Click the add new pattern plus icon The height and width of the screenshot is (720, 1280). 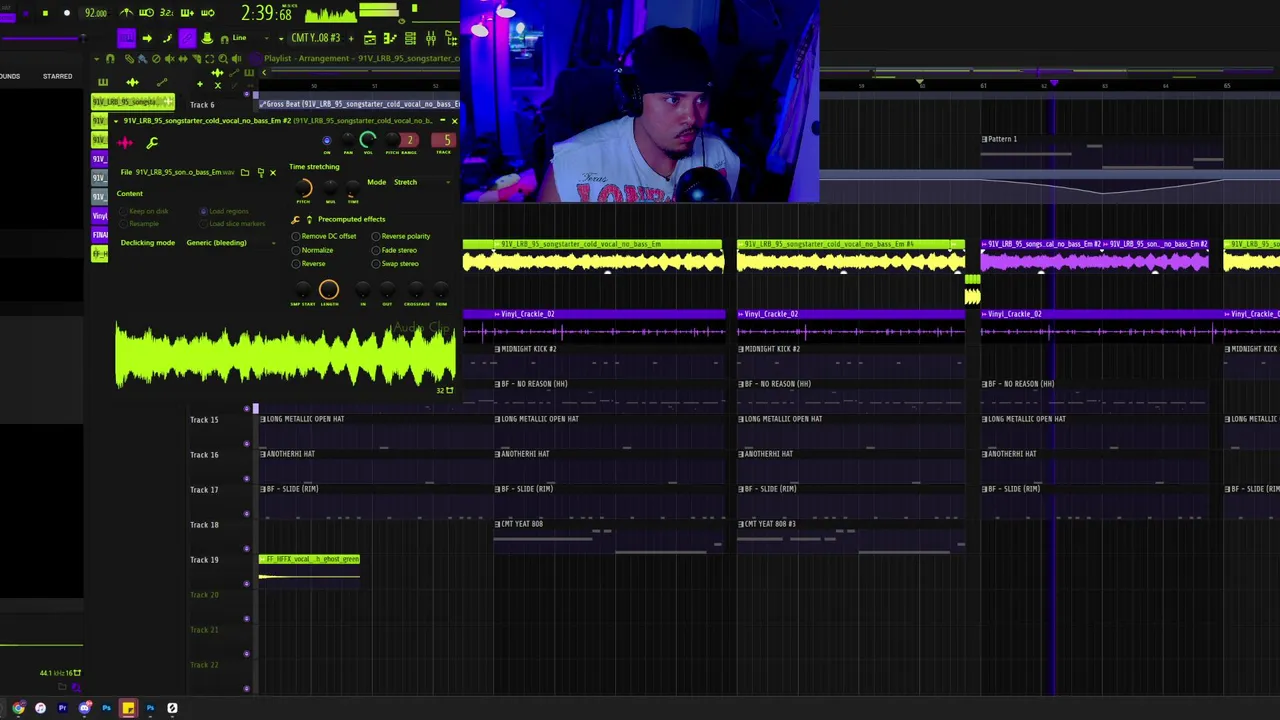(x=351, y=38)
